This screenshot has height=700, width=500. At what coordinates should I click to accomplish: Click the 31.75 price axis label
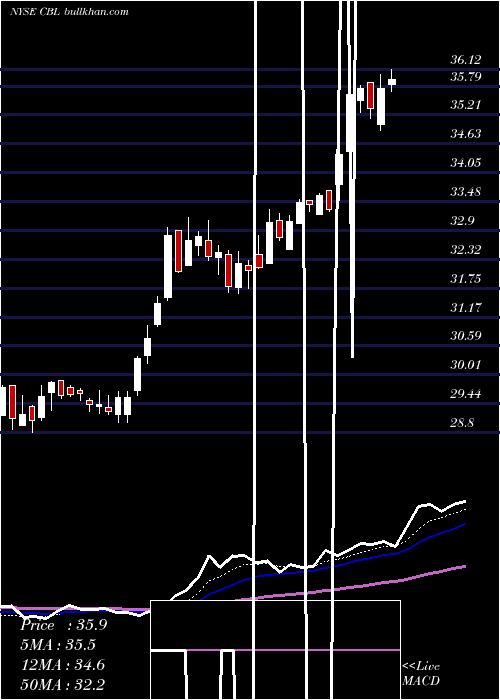click(465, 279)
